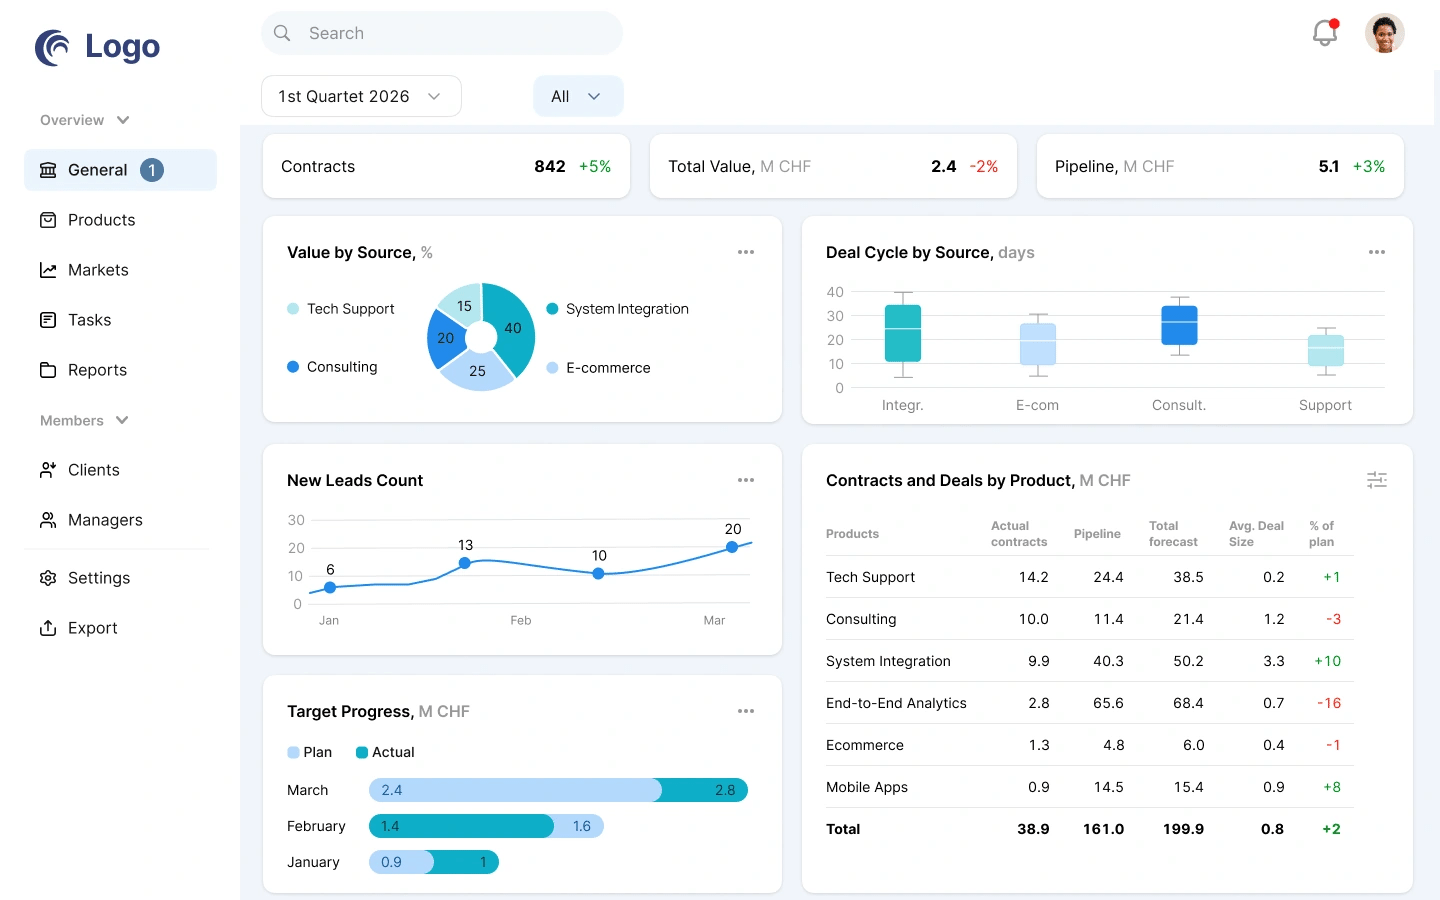
Task: Open the Reports menu item
Action: (x=120, y=370)
